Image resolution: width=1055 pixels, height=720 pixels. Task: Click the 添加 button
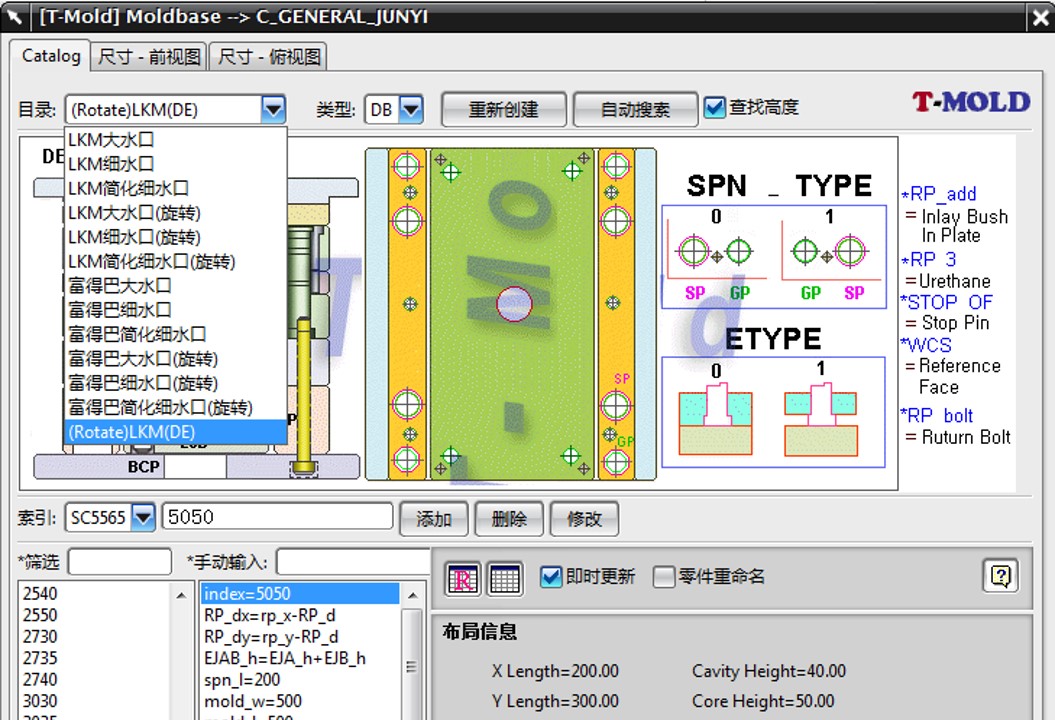pyautogui.click(x=434, y=518)
